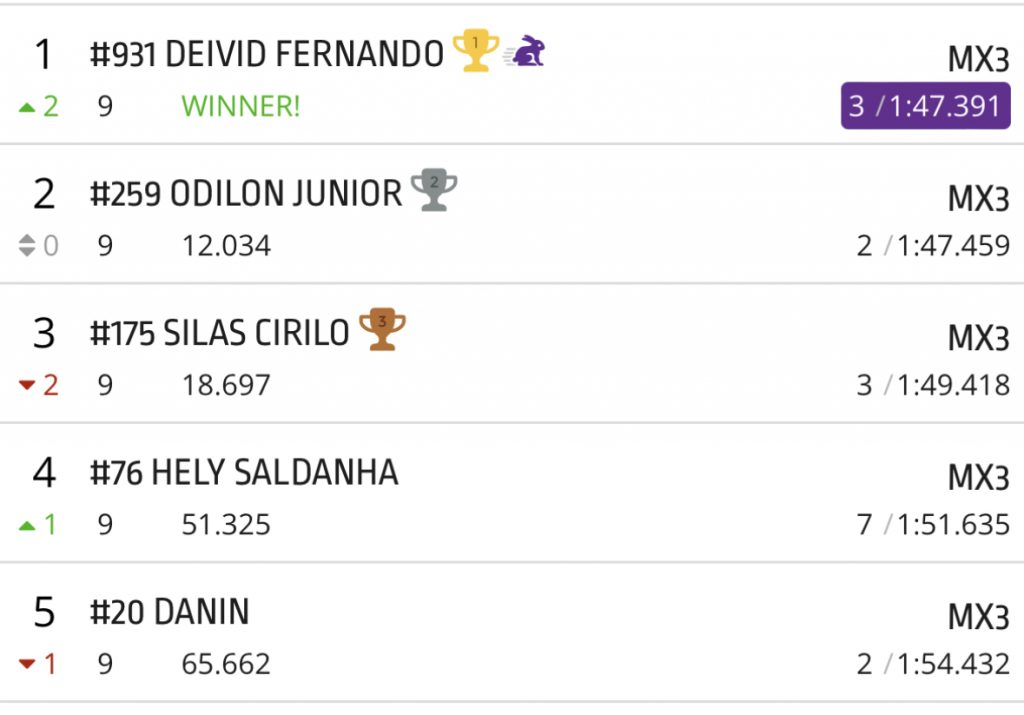Viewport: 1024px width, 715px height.
Task: Click the silver second-place trophy icon
Action: tap(434, 190)
